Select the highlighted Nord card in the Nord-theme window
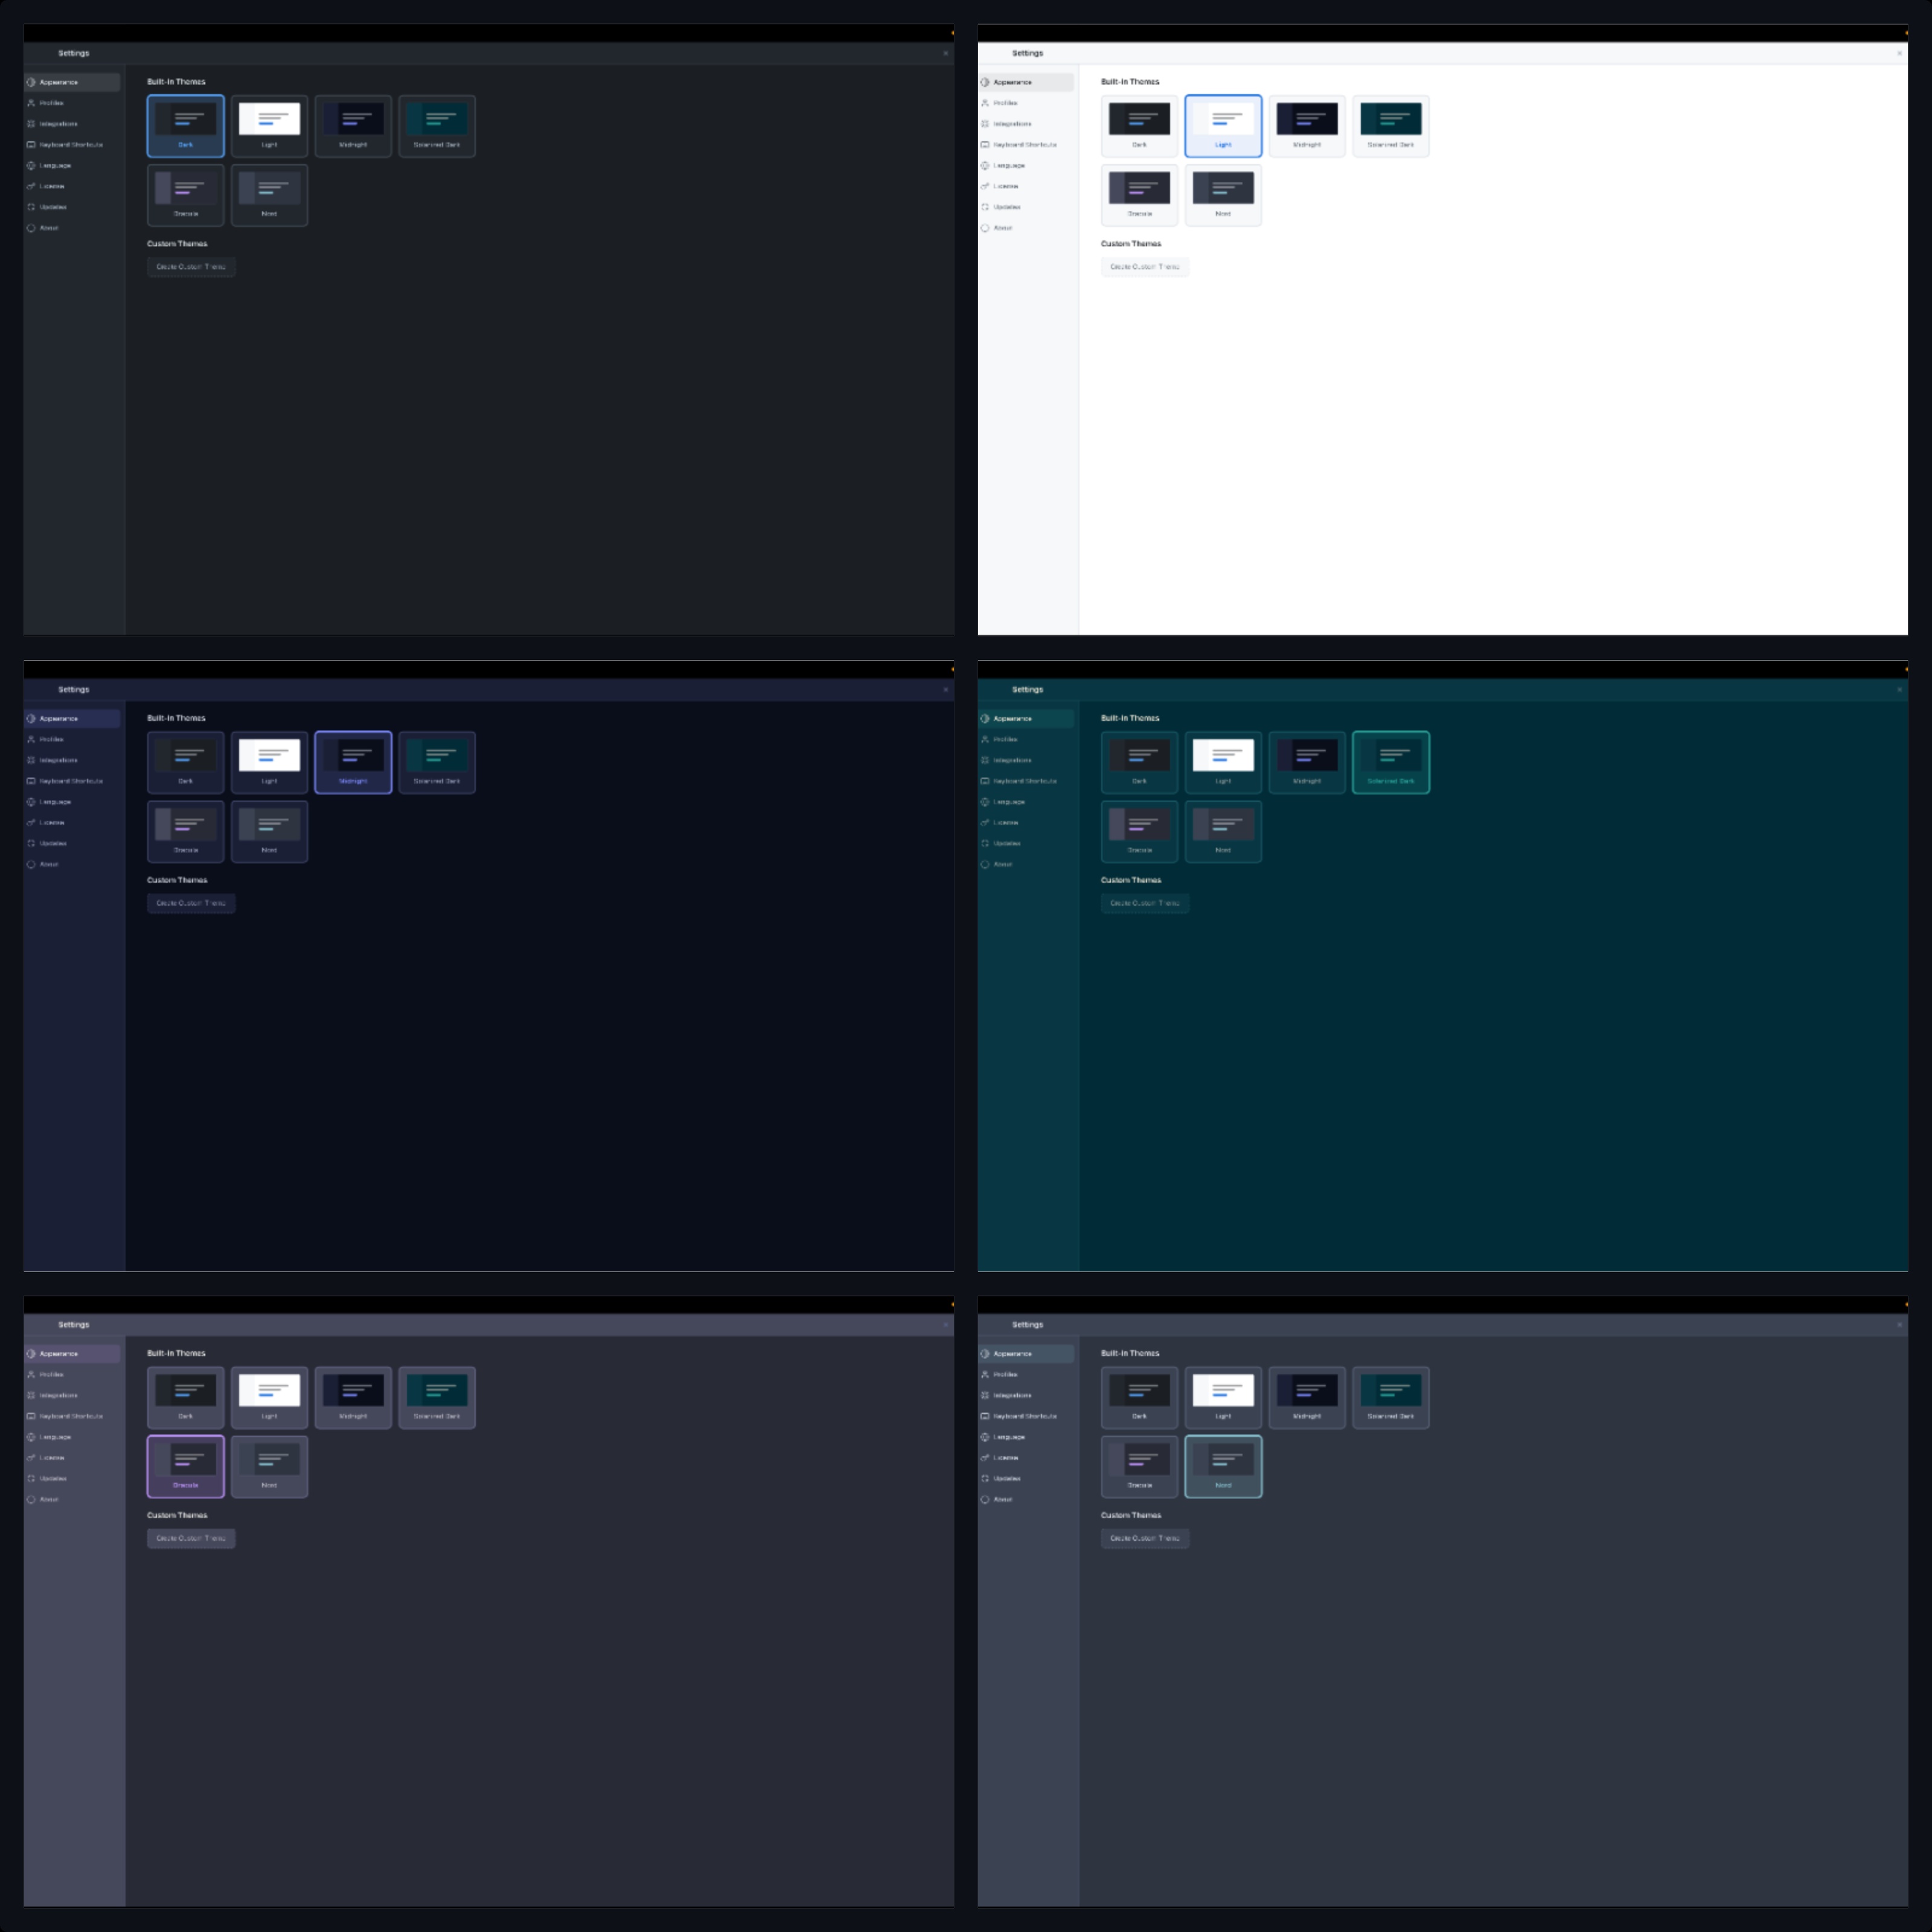The image size is (1932, 1932). 1224,1466
